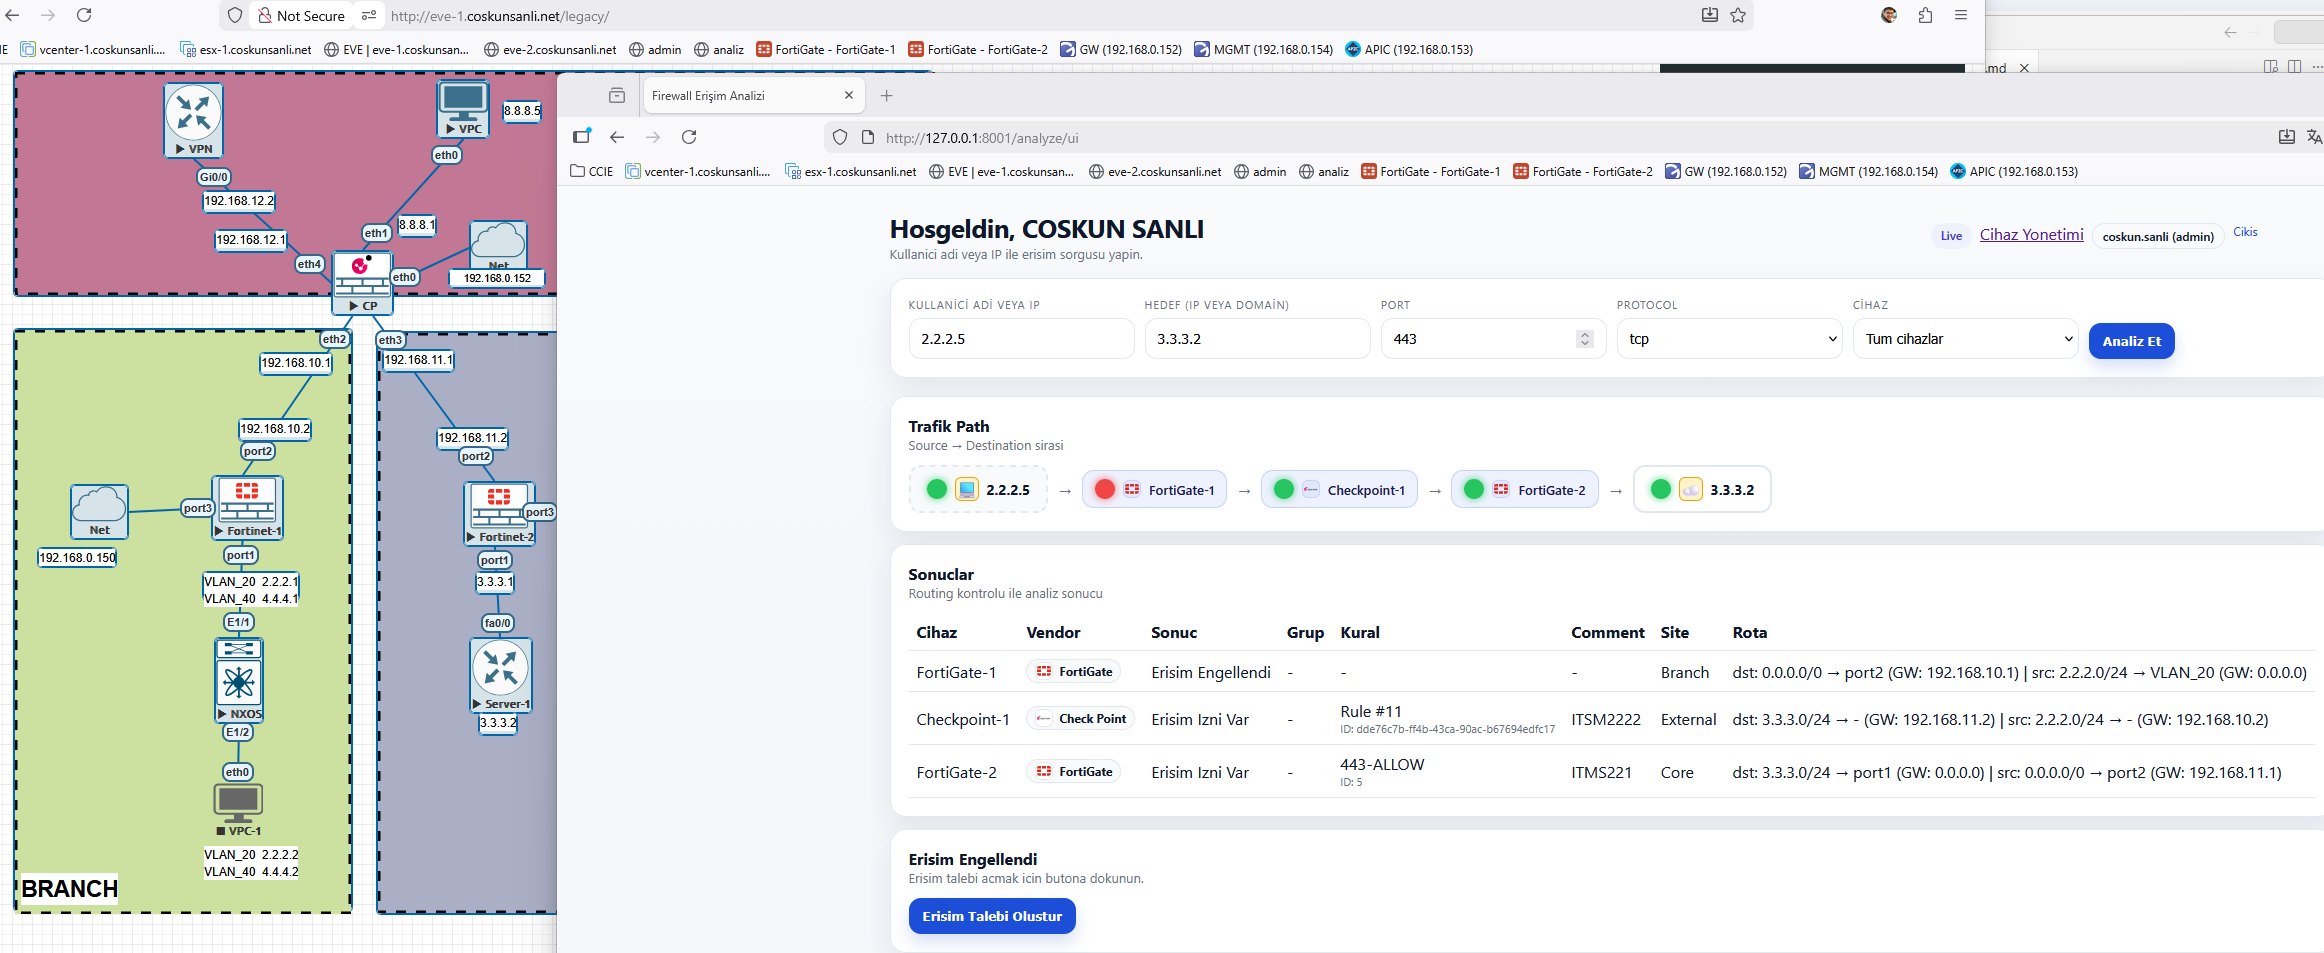Select the Fortinet-2 firewall node
The height and width of the screenshot is (953, 2324).
click(498, 508)
